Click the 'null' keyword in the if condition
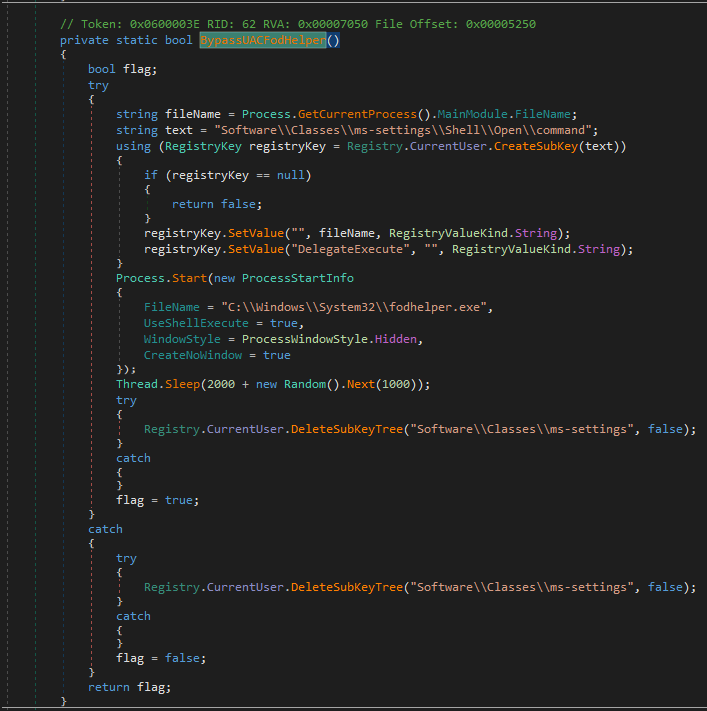This screenshot has width=707, height=711. pyautogui.click(x=291, y=175)
